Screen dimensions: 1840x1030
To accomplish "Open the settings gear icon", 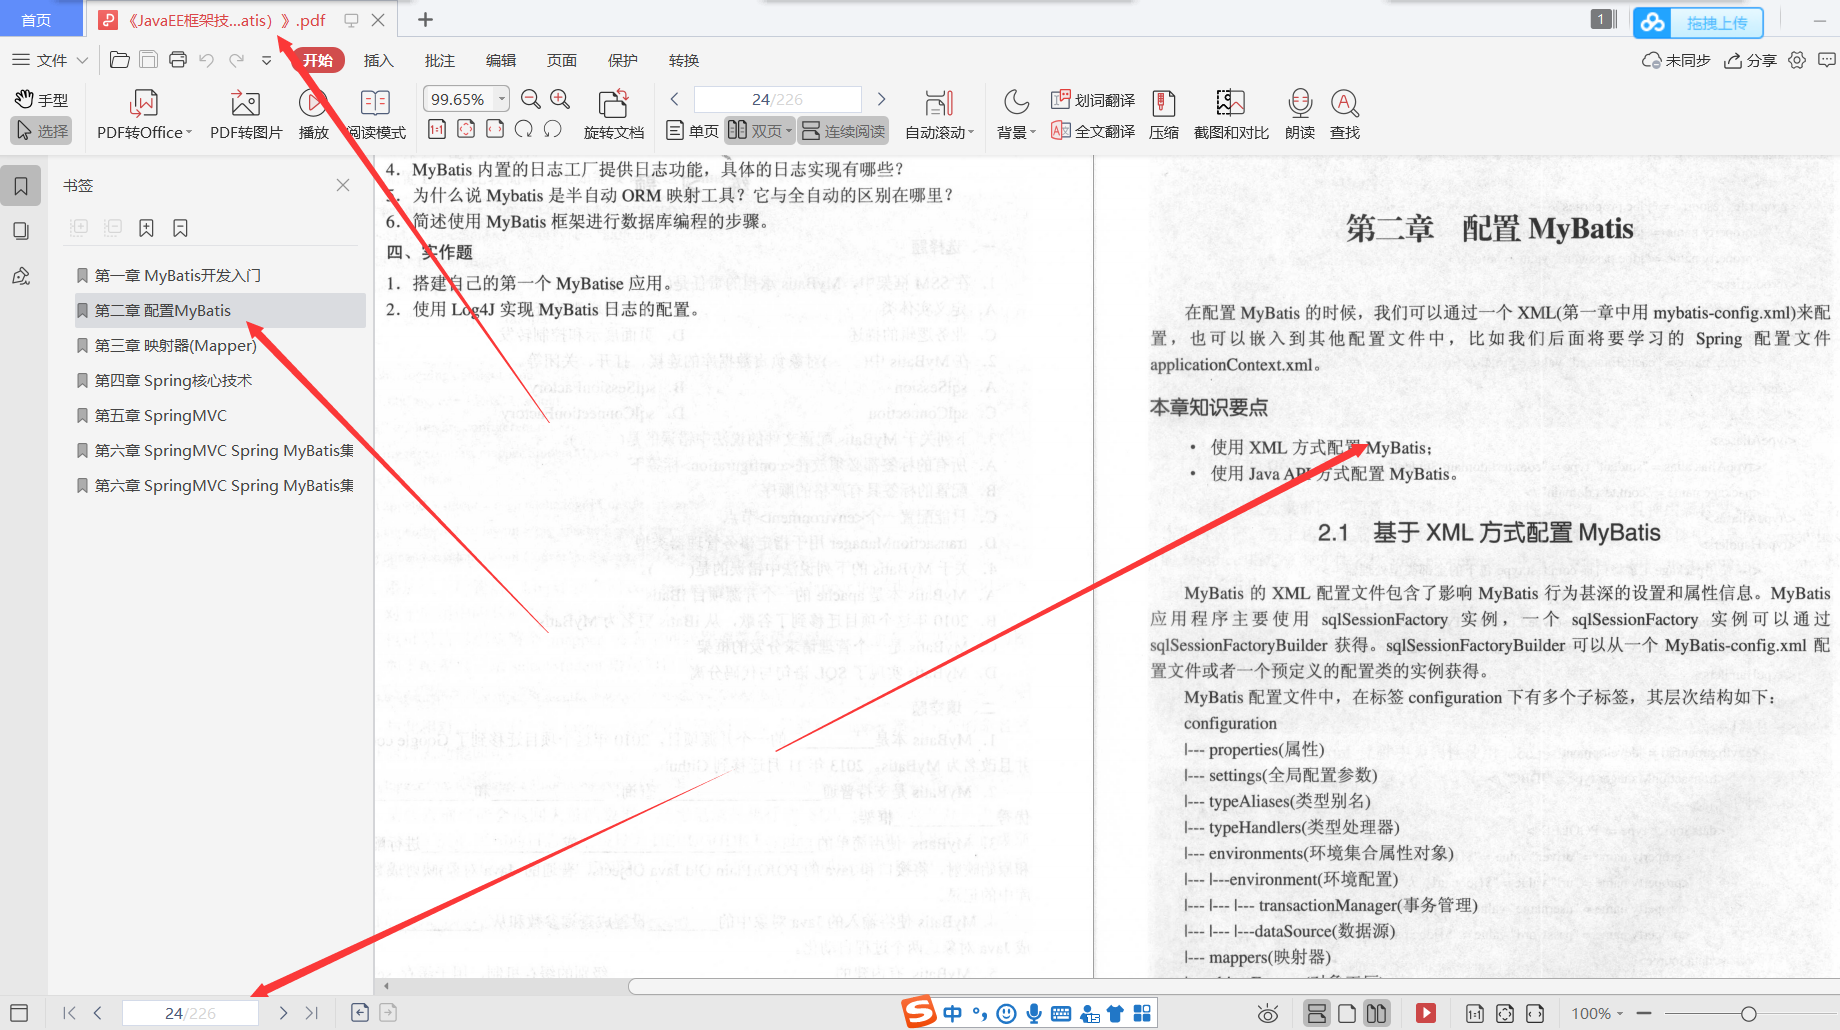I will 1797,60.
